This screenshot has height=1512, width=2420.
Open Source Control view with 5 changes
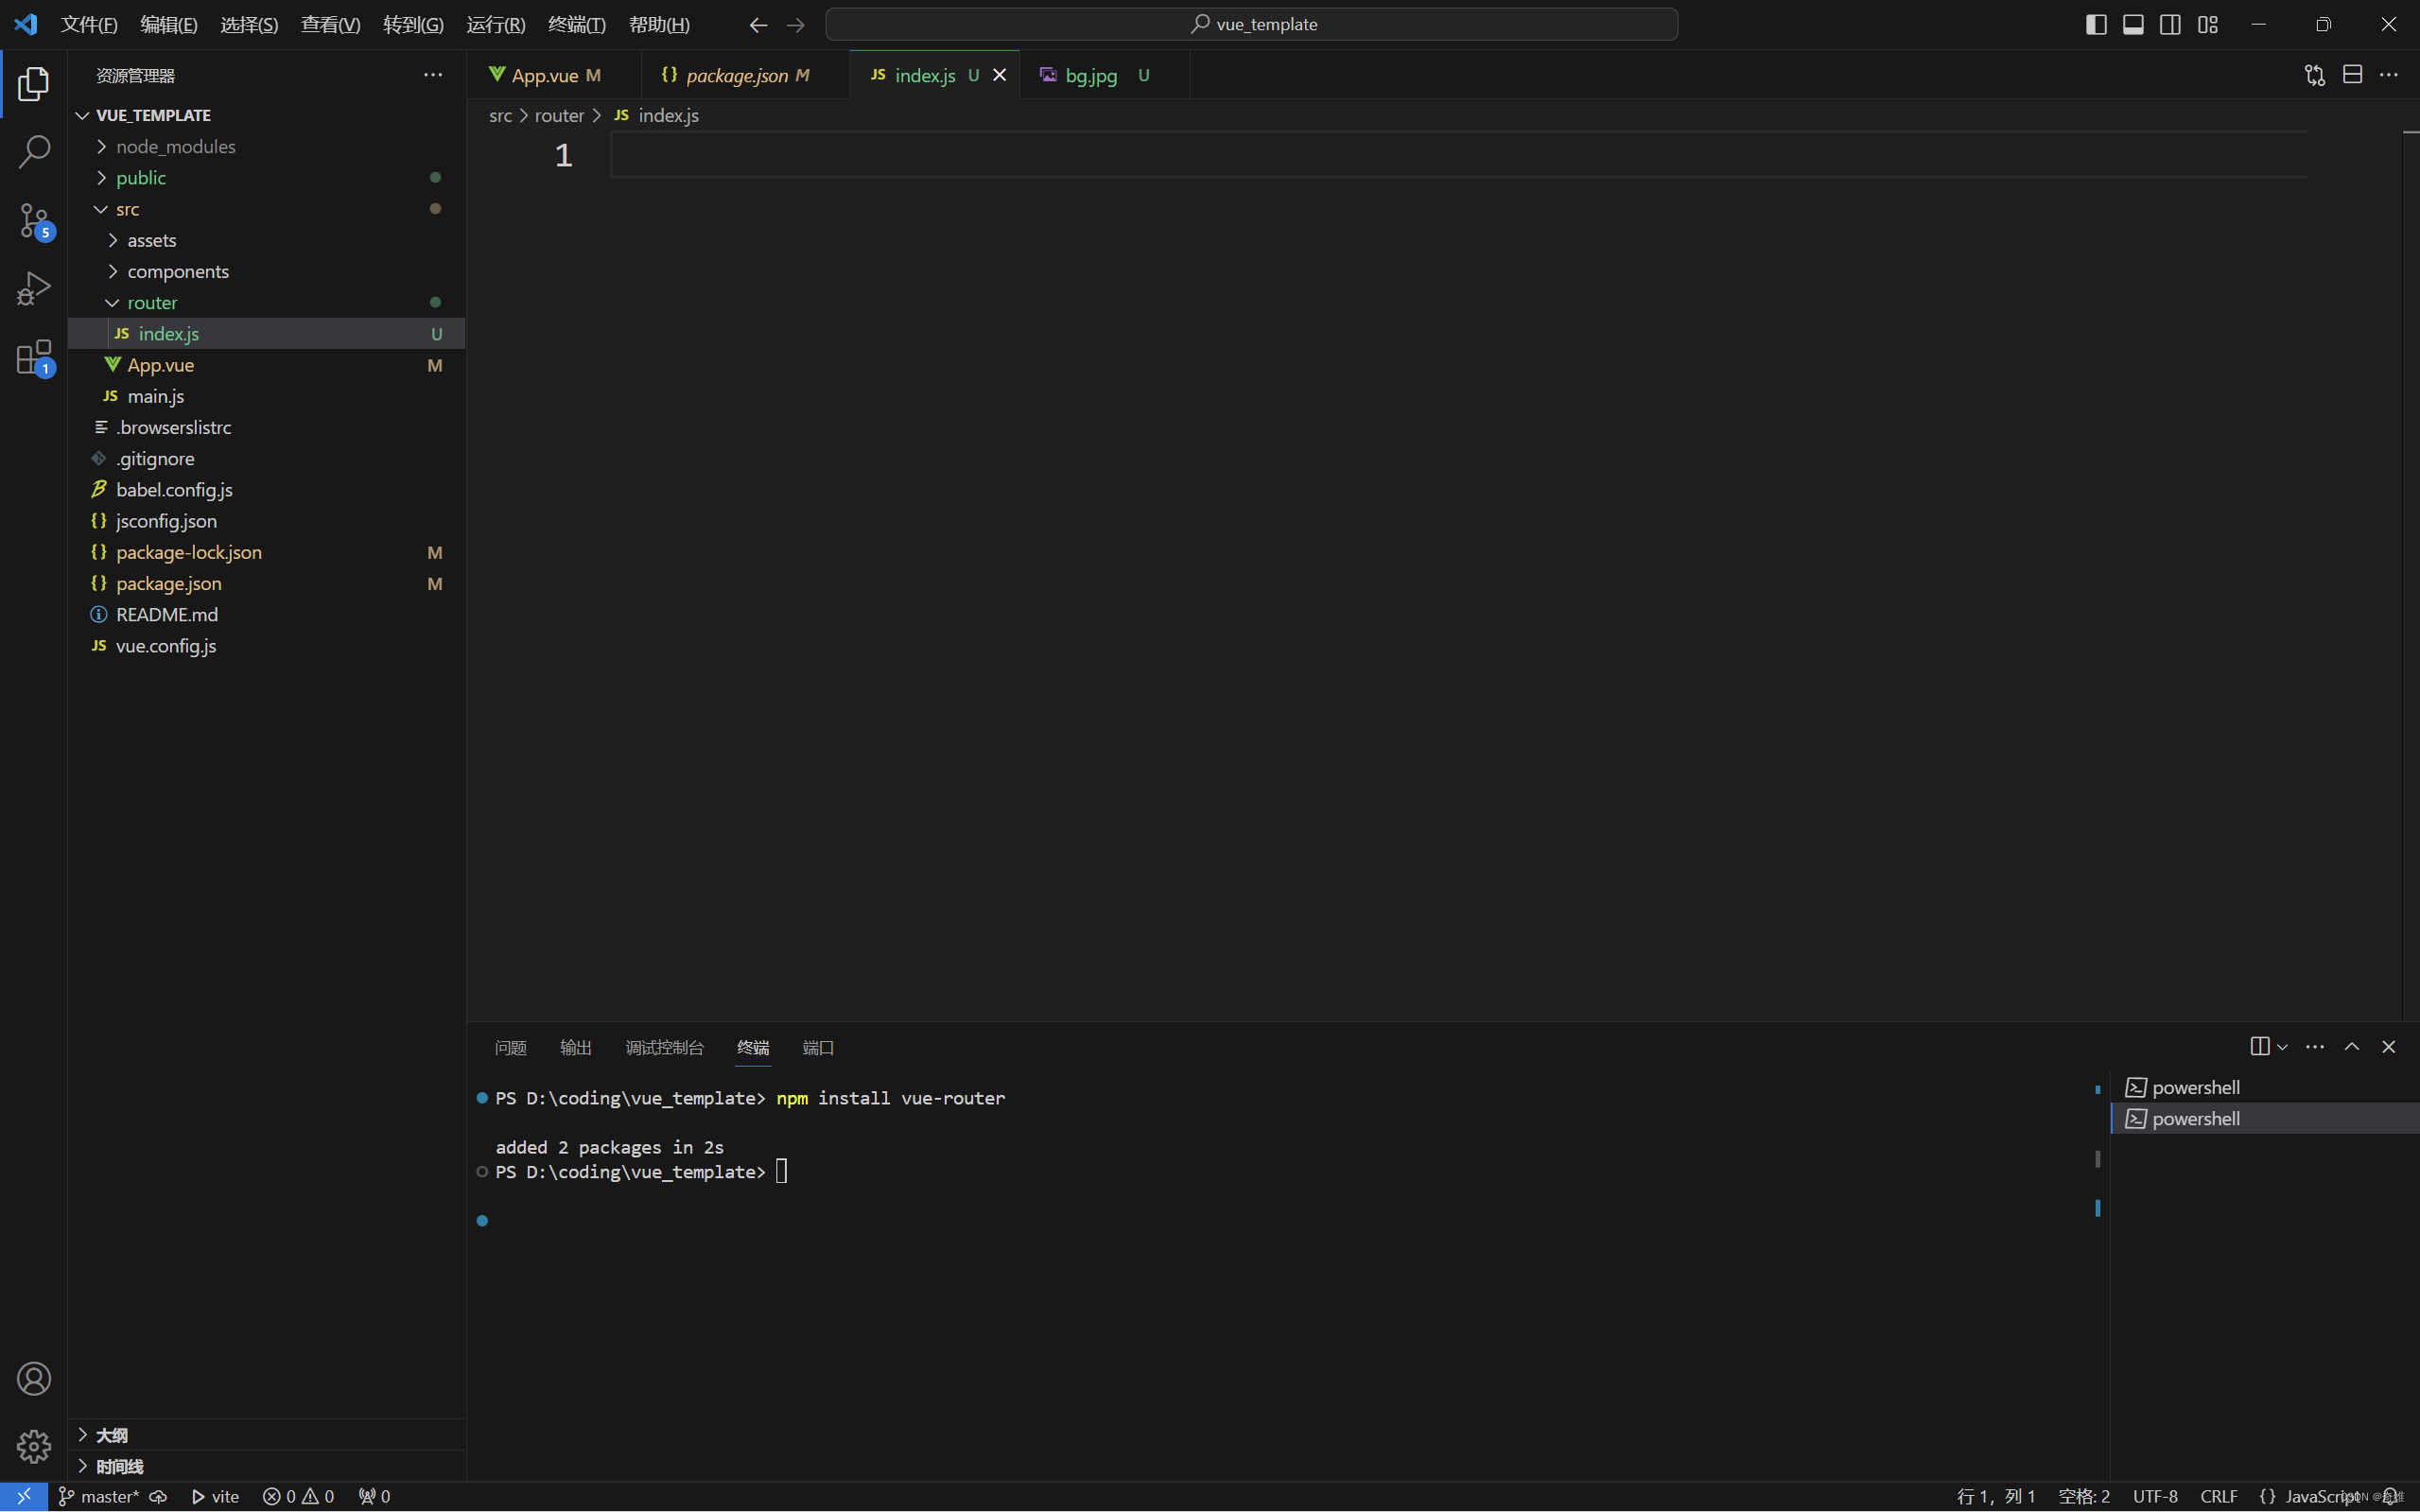tap(33, 220)
